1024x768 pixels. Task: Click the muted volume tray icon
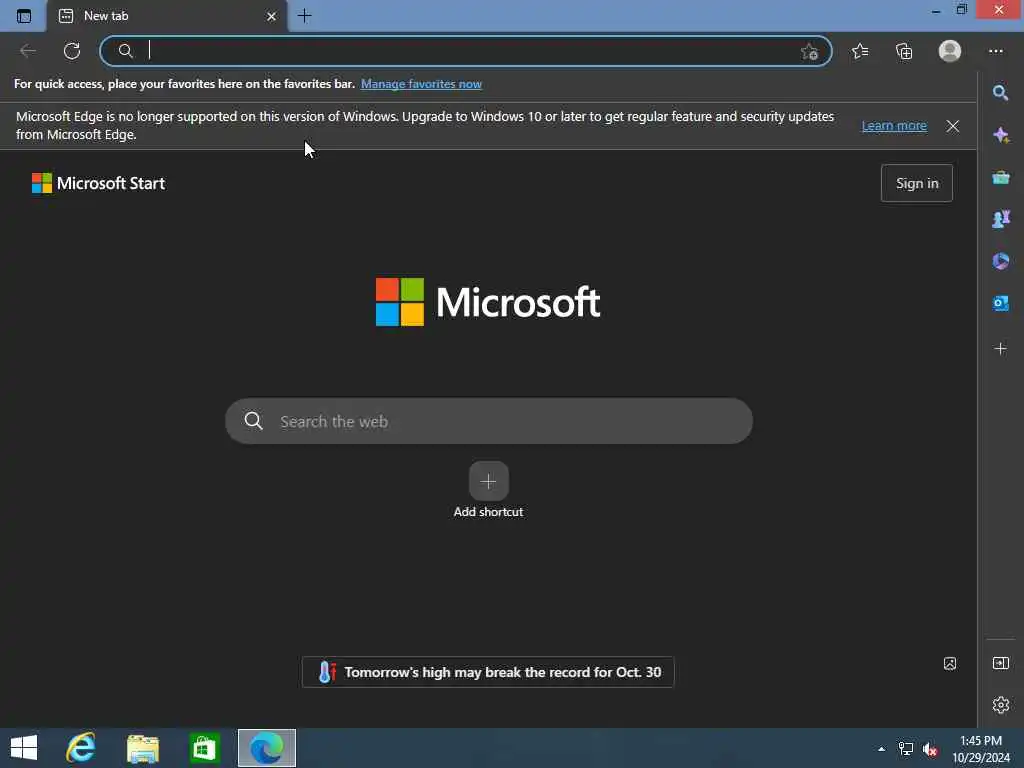(930, 749)
